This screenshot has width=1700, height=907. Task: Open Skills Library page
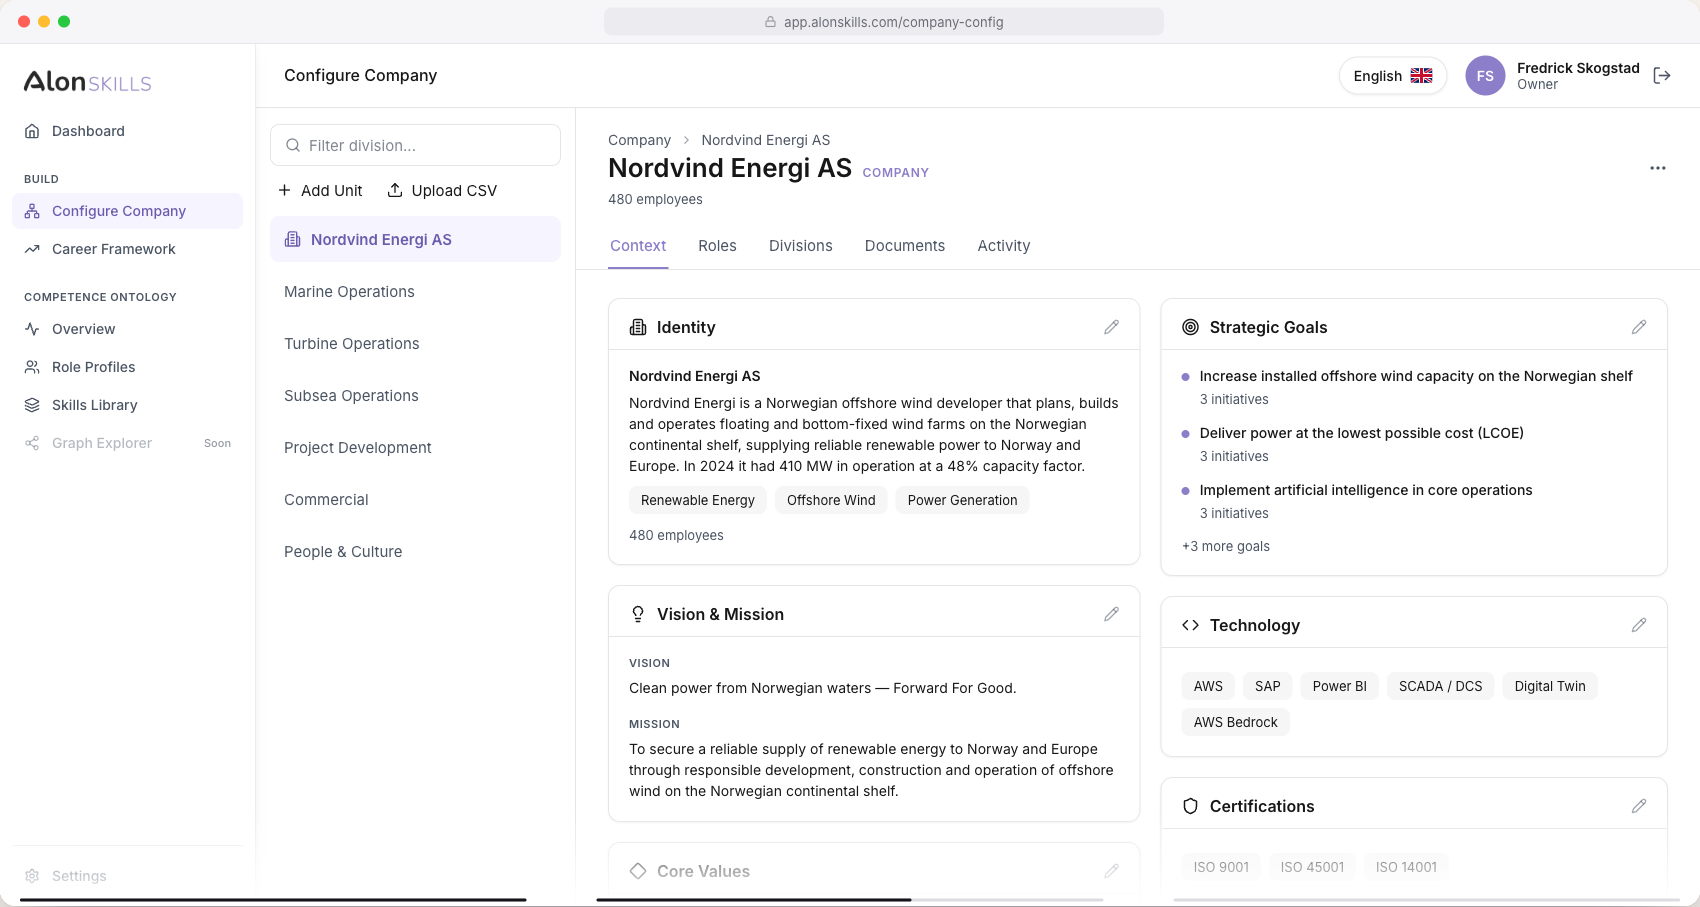[127, 405]
